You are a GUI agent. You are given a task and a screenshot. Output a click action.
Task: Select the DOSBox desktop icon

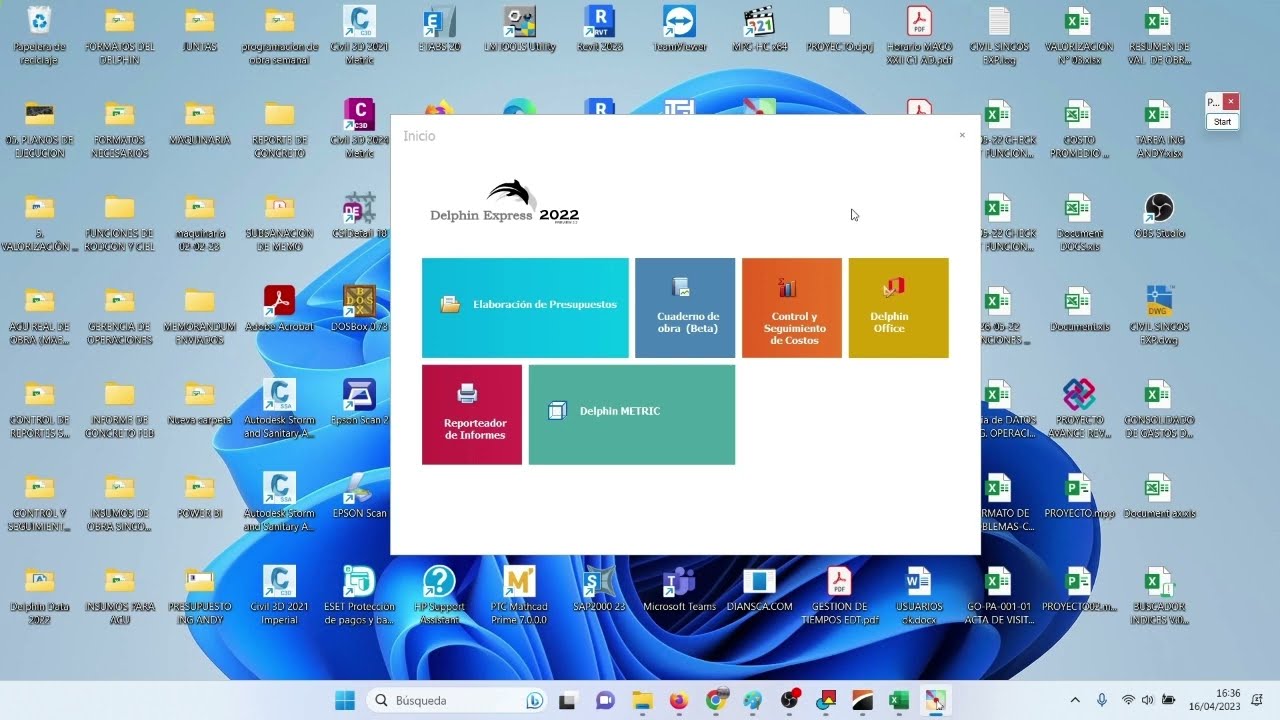(360, 308)
